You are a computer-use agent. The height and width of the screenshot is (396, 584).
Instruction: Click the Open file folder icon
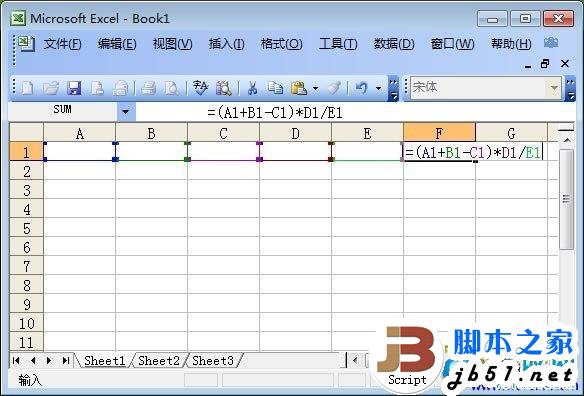click(x=51, y=88)
